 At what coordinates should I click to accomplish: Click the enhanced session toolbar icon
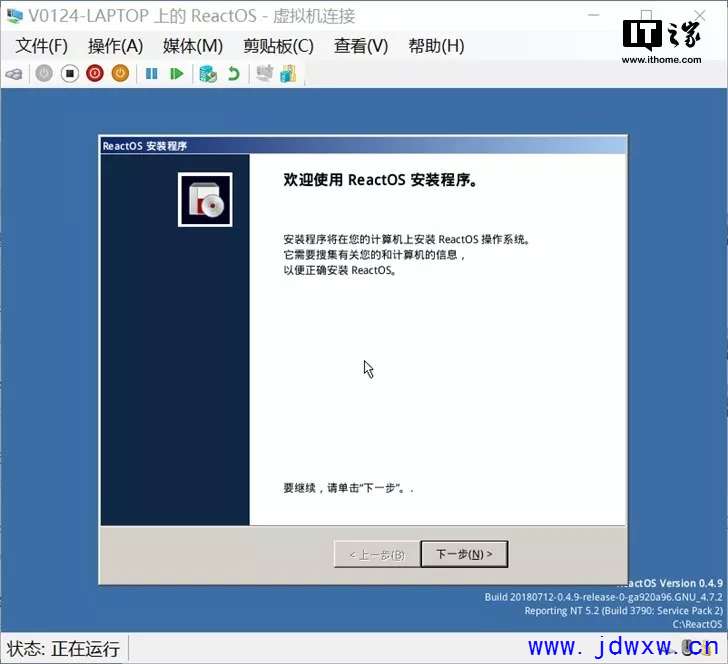[265, 74]
